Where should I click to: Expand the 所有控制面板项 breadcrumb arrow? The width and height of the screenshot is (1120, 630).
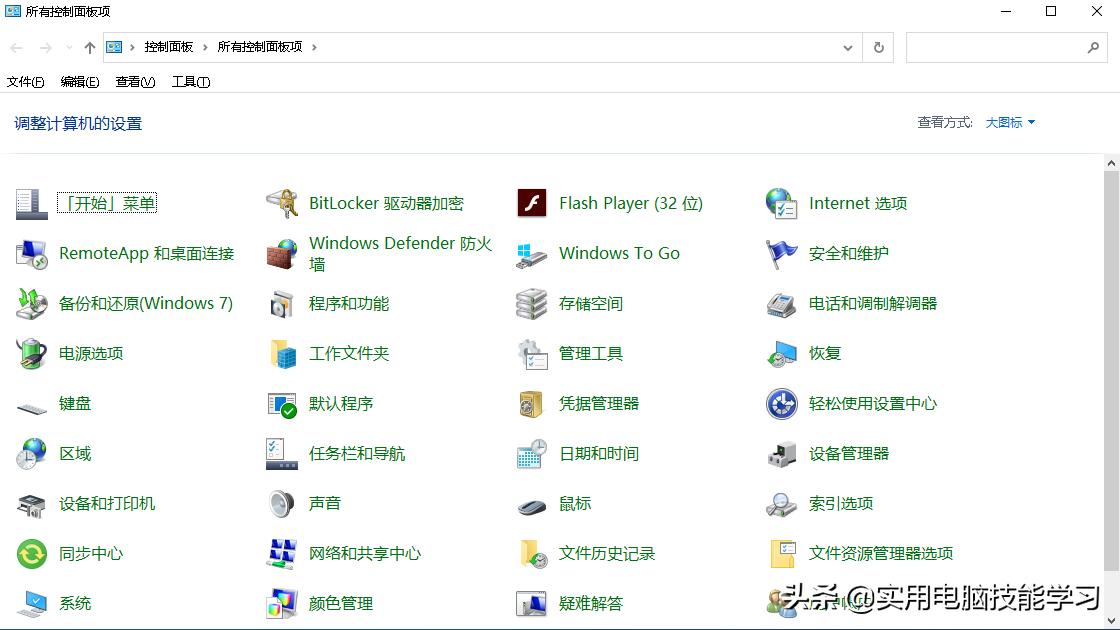[313, 47]
